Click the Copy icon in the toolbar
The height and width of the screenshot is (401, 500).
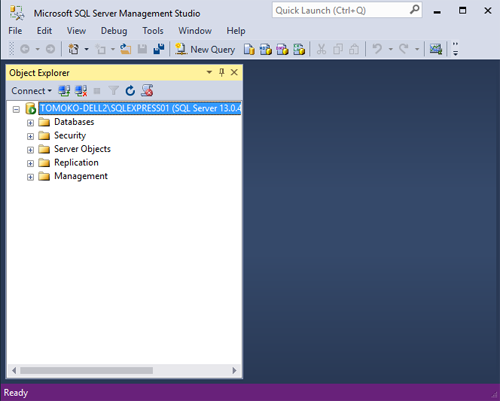(338, 49)
